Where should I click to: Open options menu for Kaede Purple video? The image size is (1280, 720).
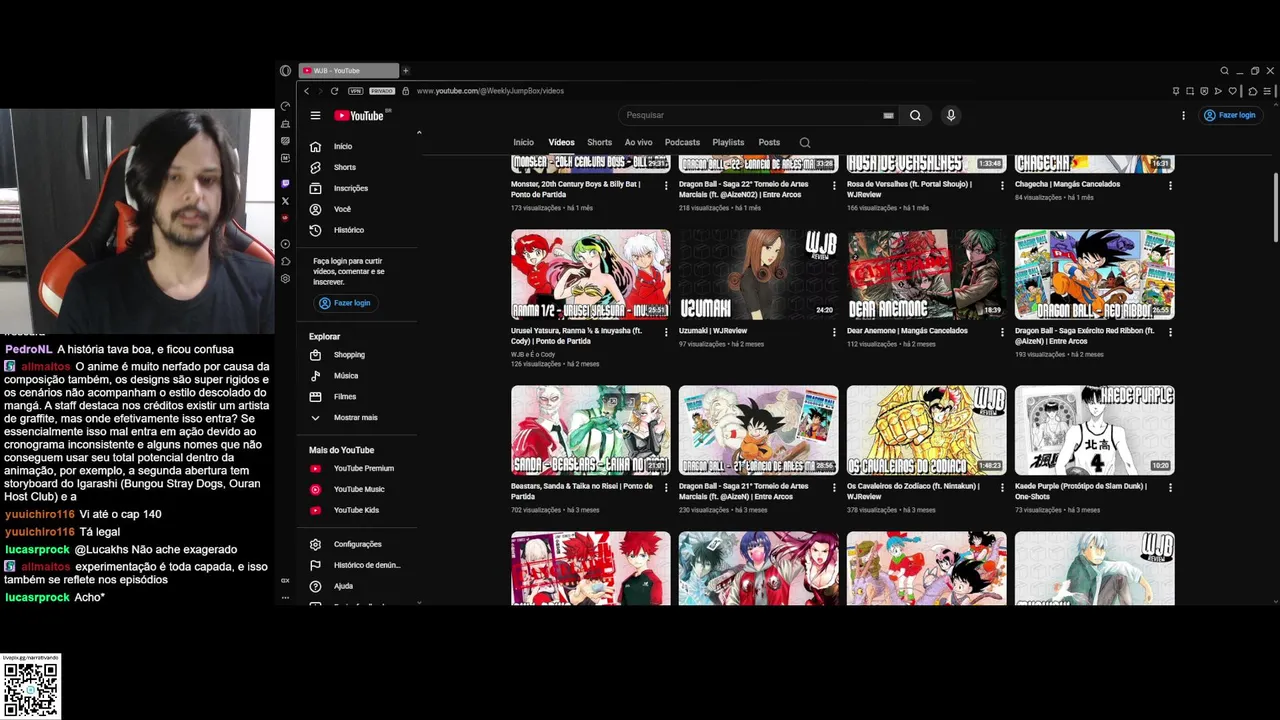(1170, 488)
